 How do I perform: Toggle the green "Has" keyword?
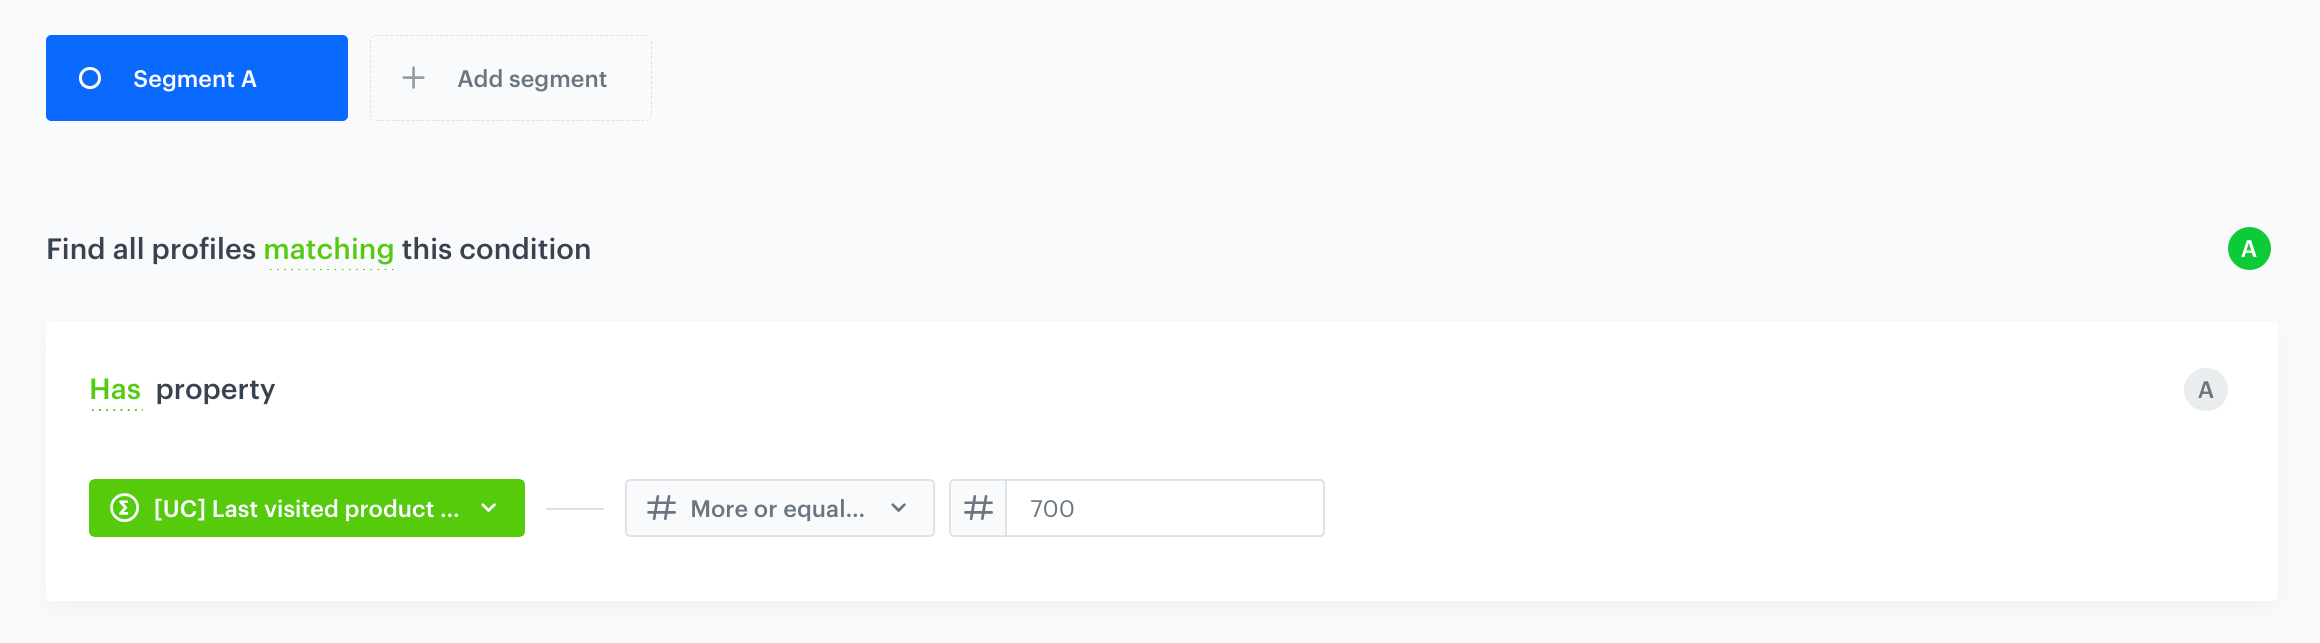click(115, 389)
